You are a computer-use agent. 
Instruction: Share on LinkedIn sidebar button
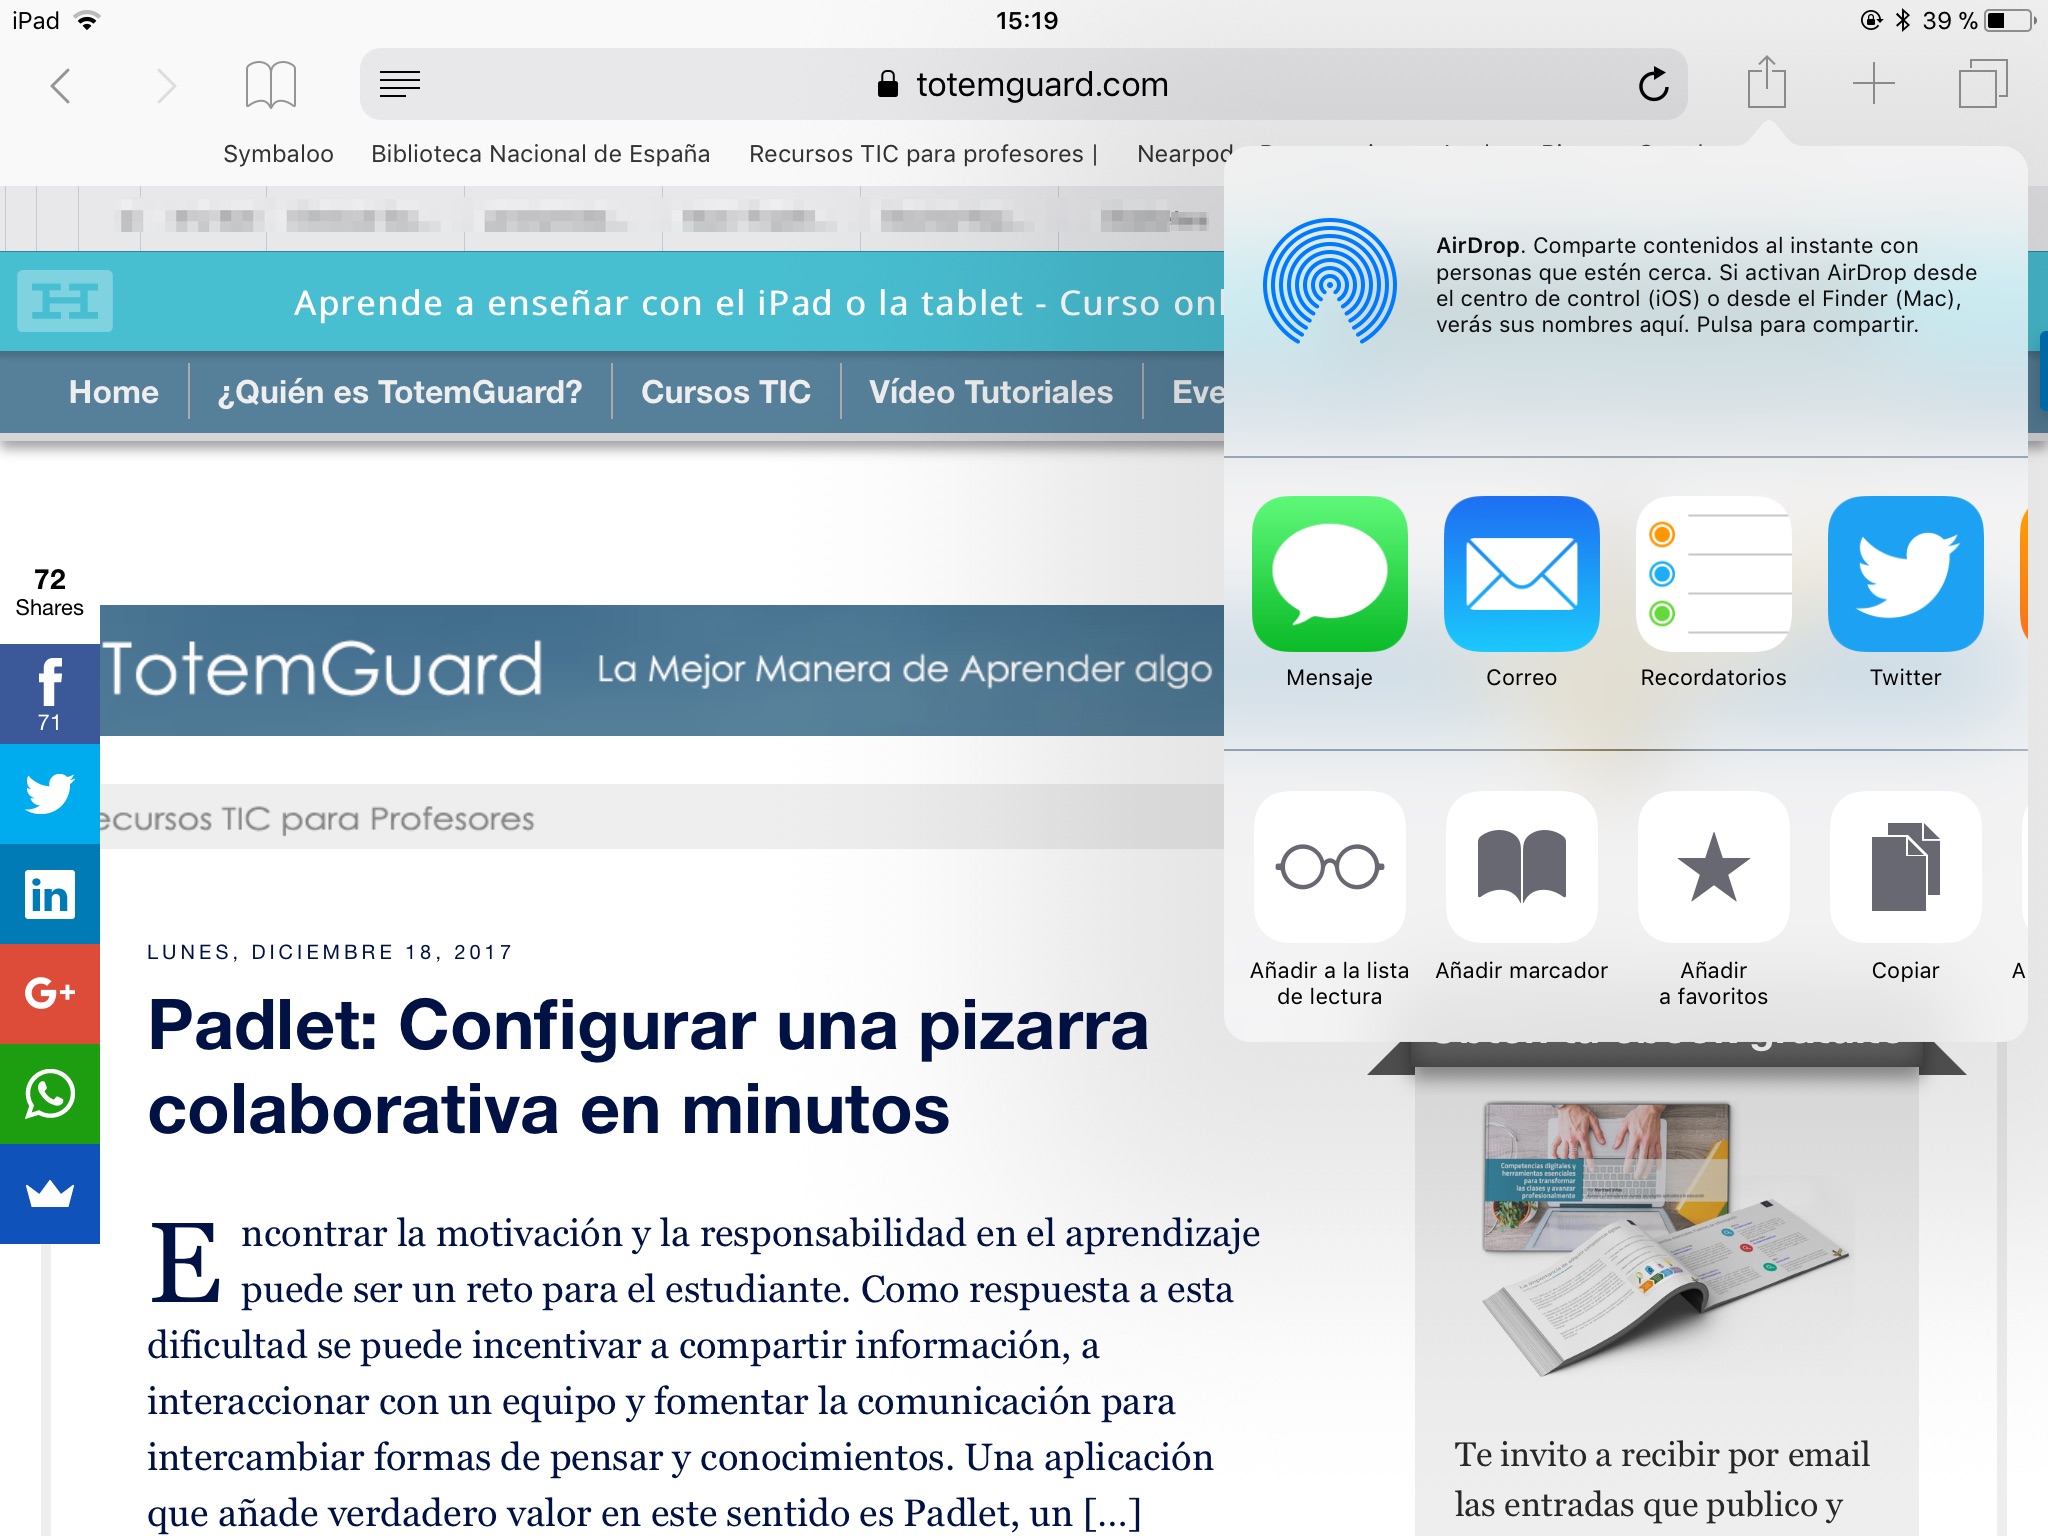(x=50, y=894)
